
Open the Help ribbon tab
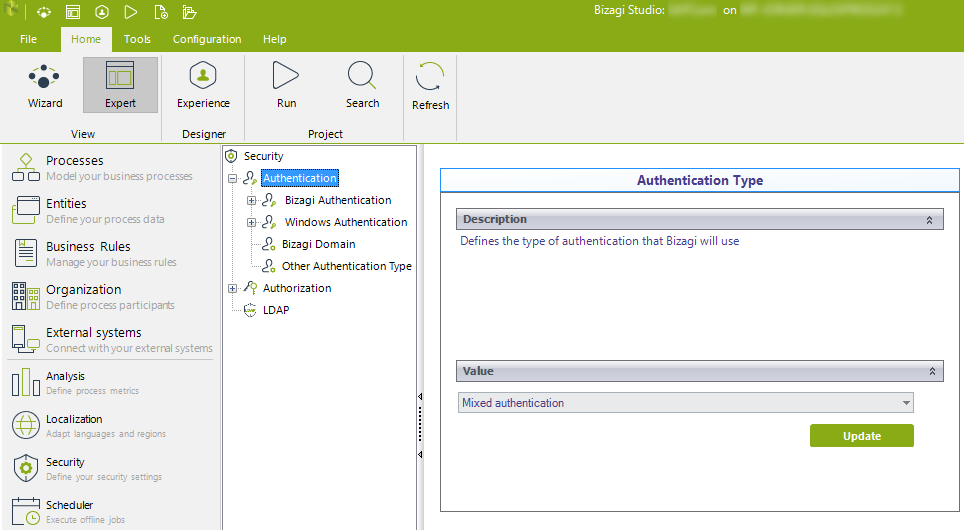coord(275,39)
